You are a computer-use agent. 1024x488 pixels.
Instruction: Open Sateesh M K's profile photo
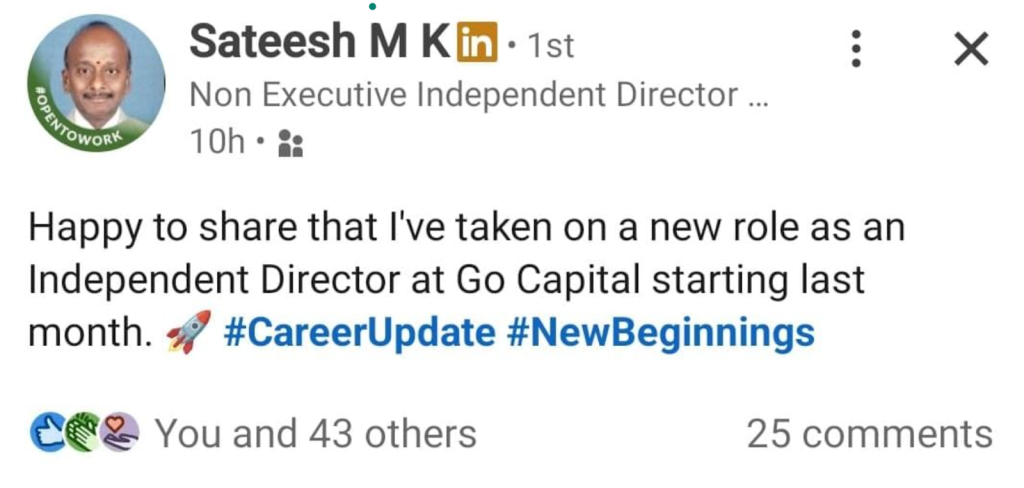[98, 78]
